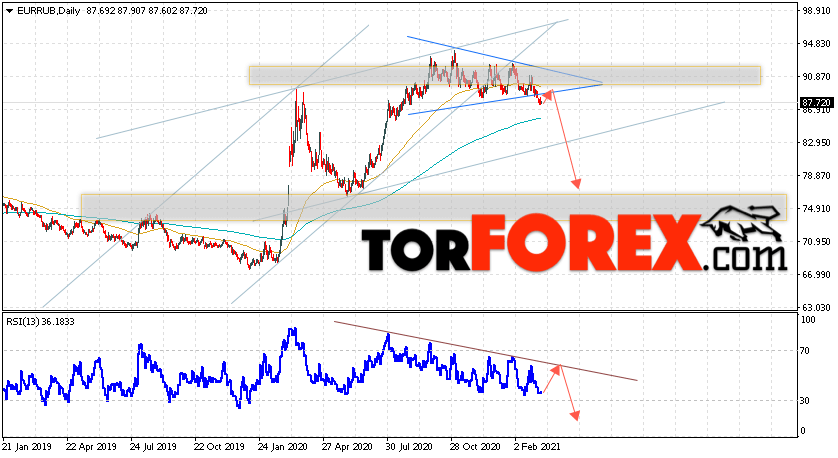Click the 24 Jan 2020 date label

click(282, 446)
